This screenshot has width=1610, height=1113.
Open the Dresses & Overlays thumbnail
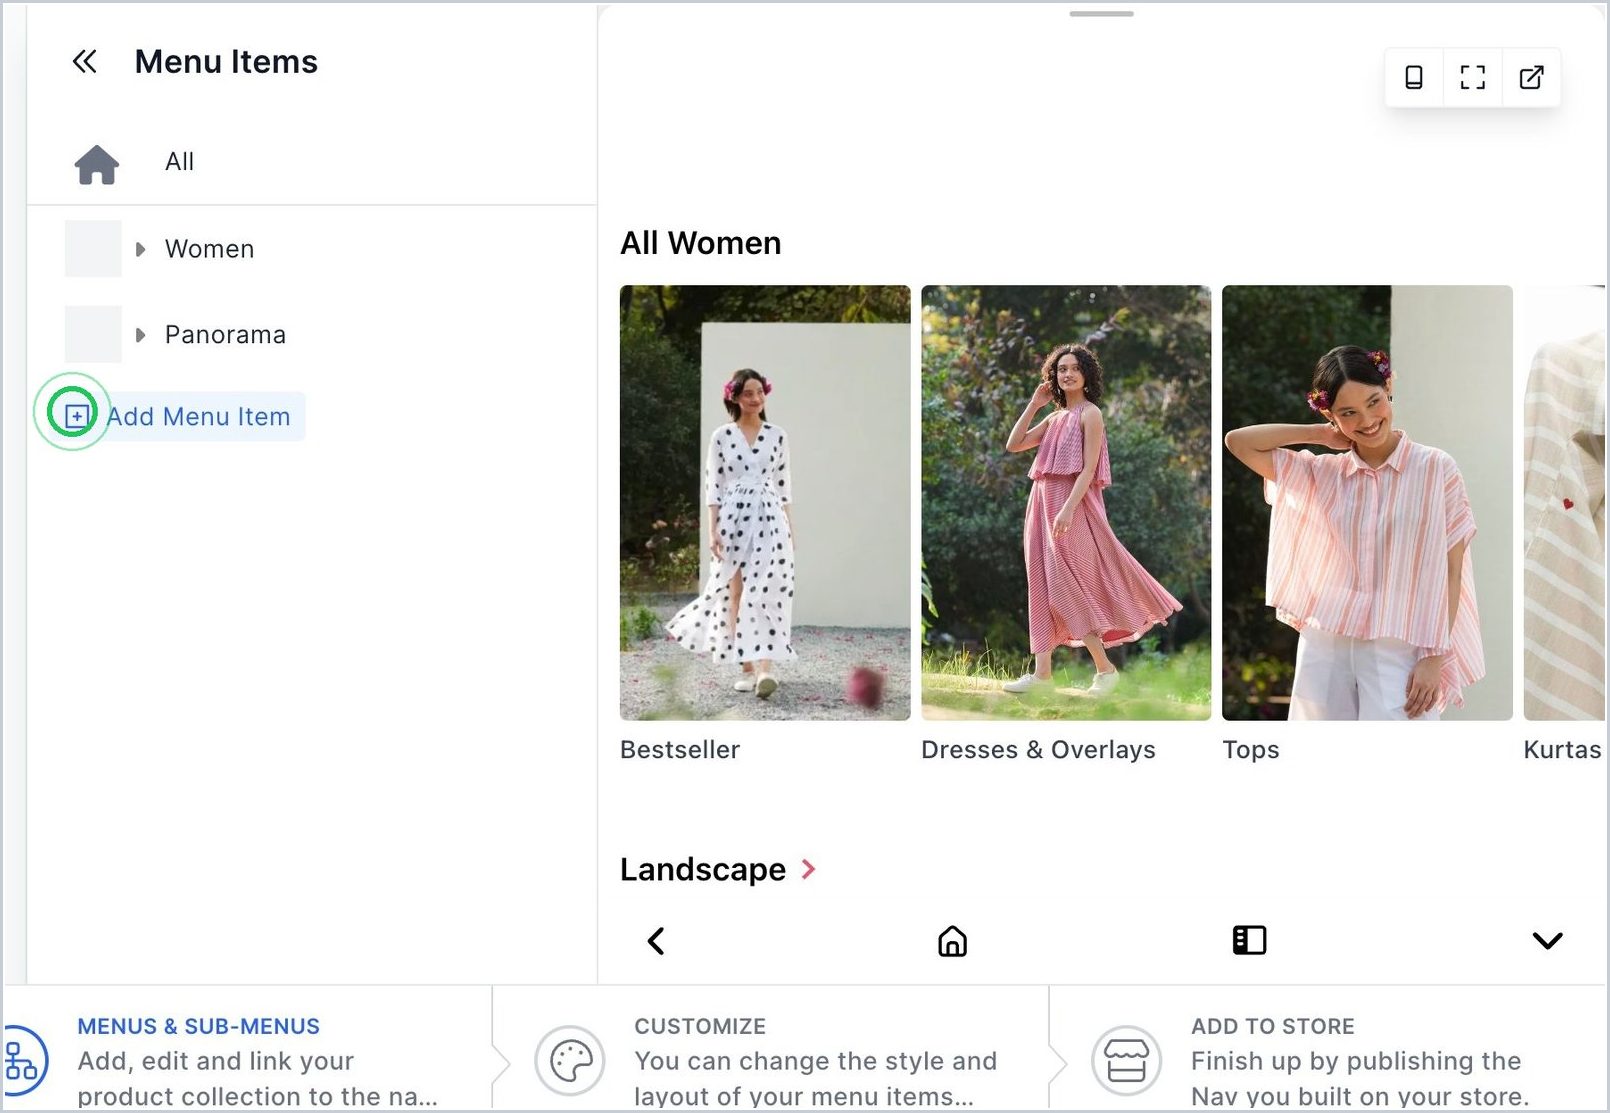point(1066,503)
